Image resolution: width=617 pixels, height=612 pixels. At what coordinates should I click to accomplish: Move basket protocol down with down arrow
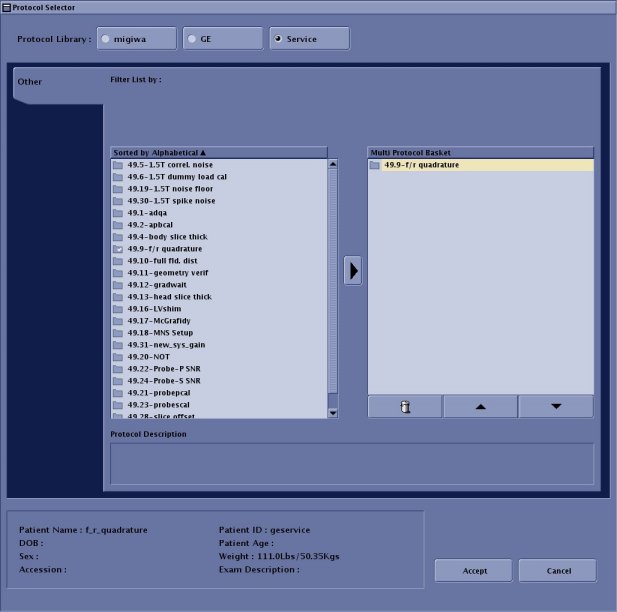(x=555, y=406)
